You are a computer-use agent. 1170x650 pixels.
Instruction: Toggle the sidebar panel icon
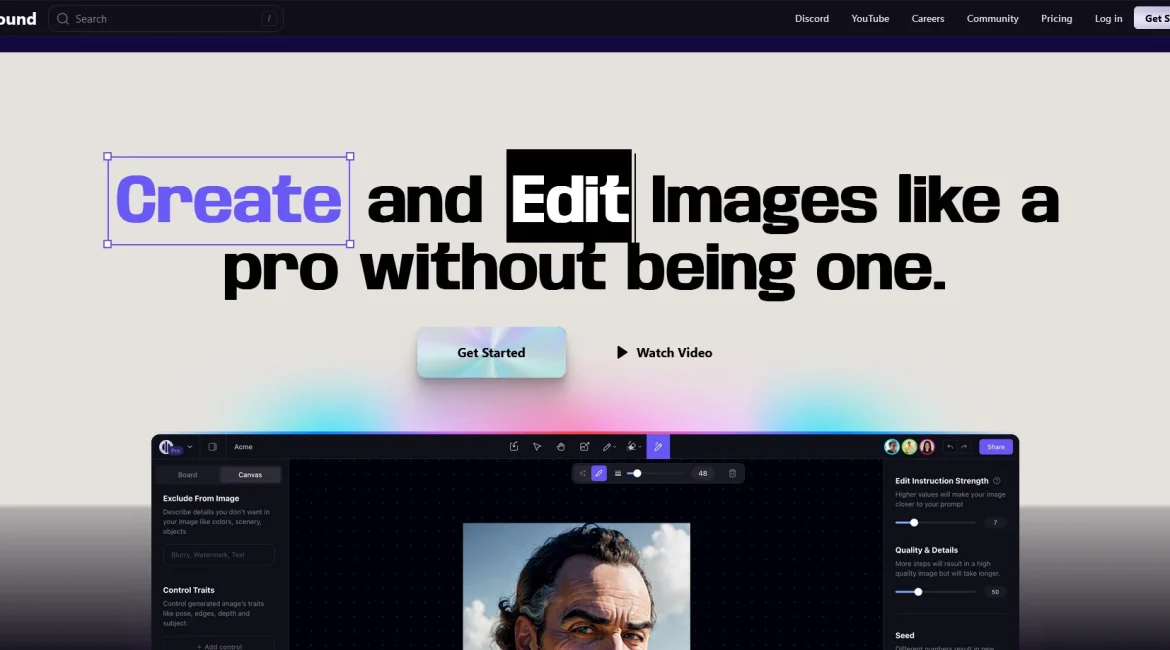(x=213, y=447)
